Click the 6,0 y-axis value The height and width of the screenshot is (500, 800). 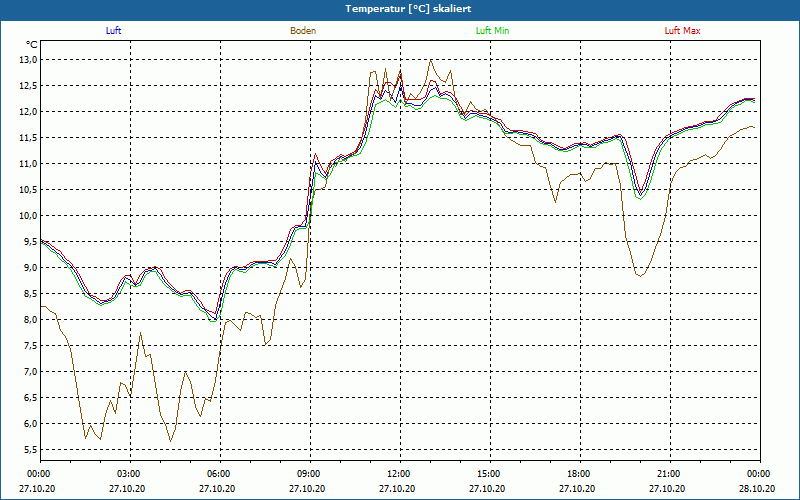pyautogui.click(x=31, y=424)
